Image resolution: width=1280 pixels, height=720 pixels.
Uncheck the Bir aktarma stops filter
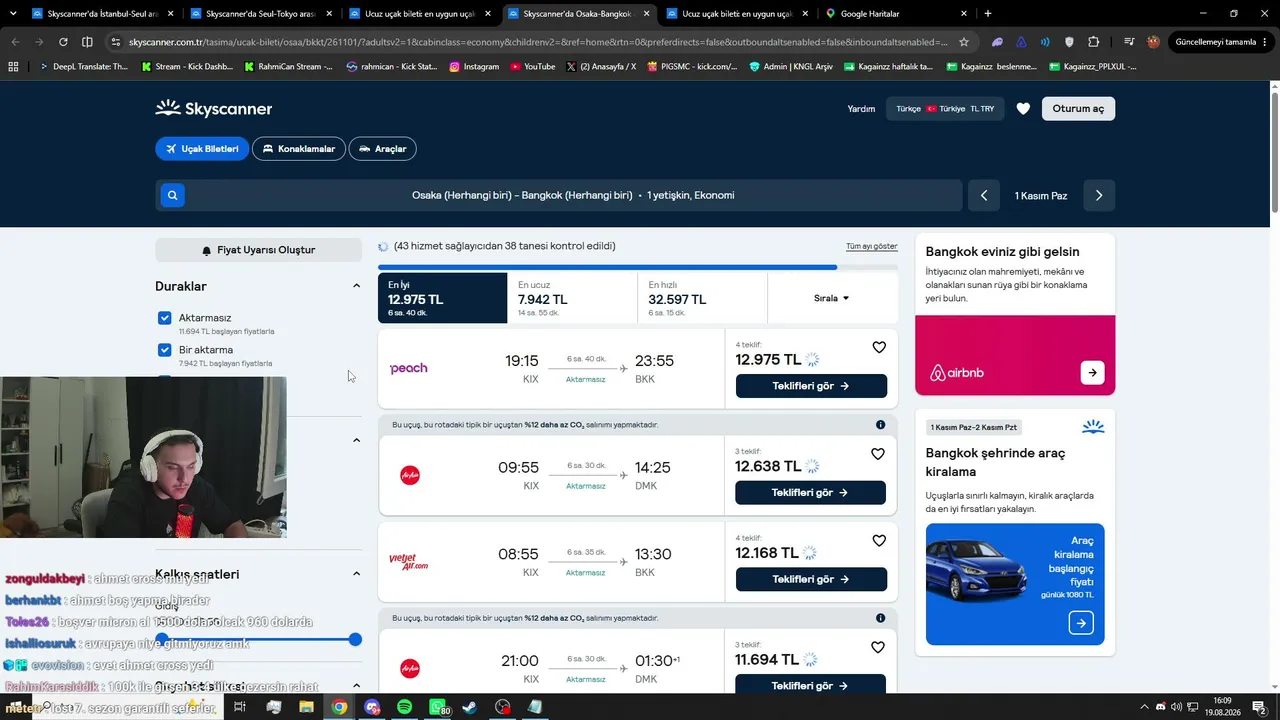[x=165, y=350]
